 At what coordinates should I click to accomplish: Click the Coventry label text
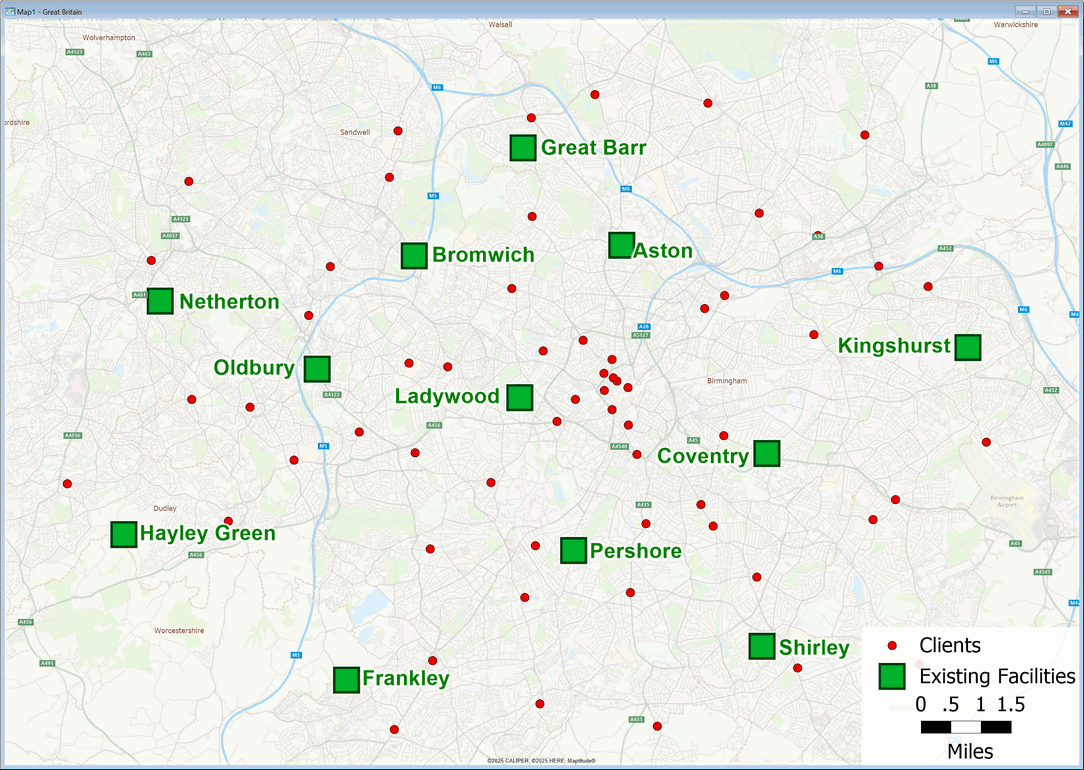click(703, 456)
